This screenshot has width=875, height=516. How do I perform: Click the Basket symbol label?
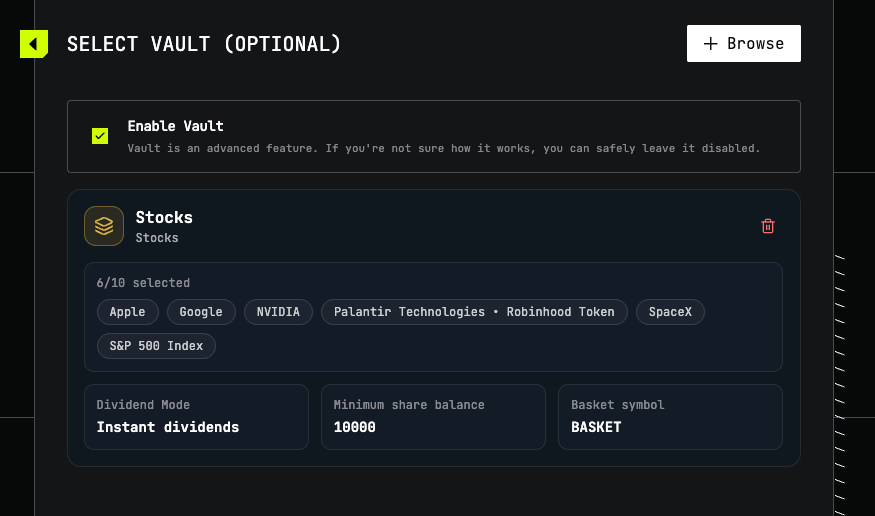point(618,405)
